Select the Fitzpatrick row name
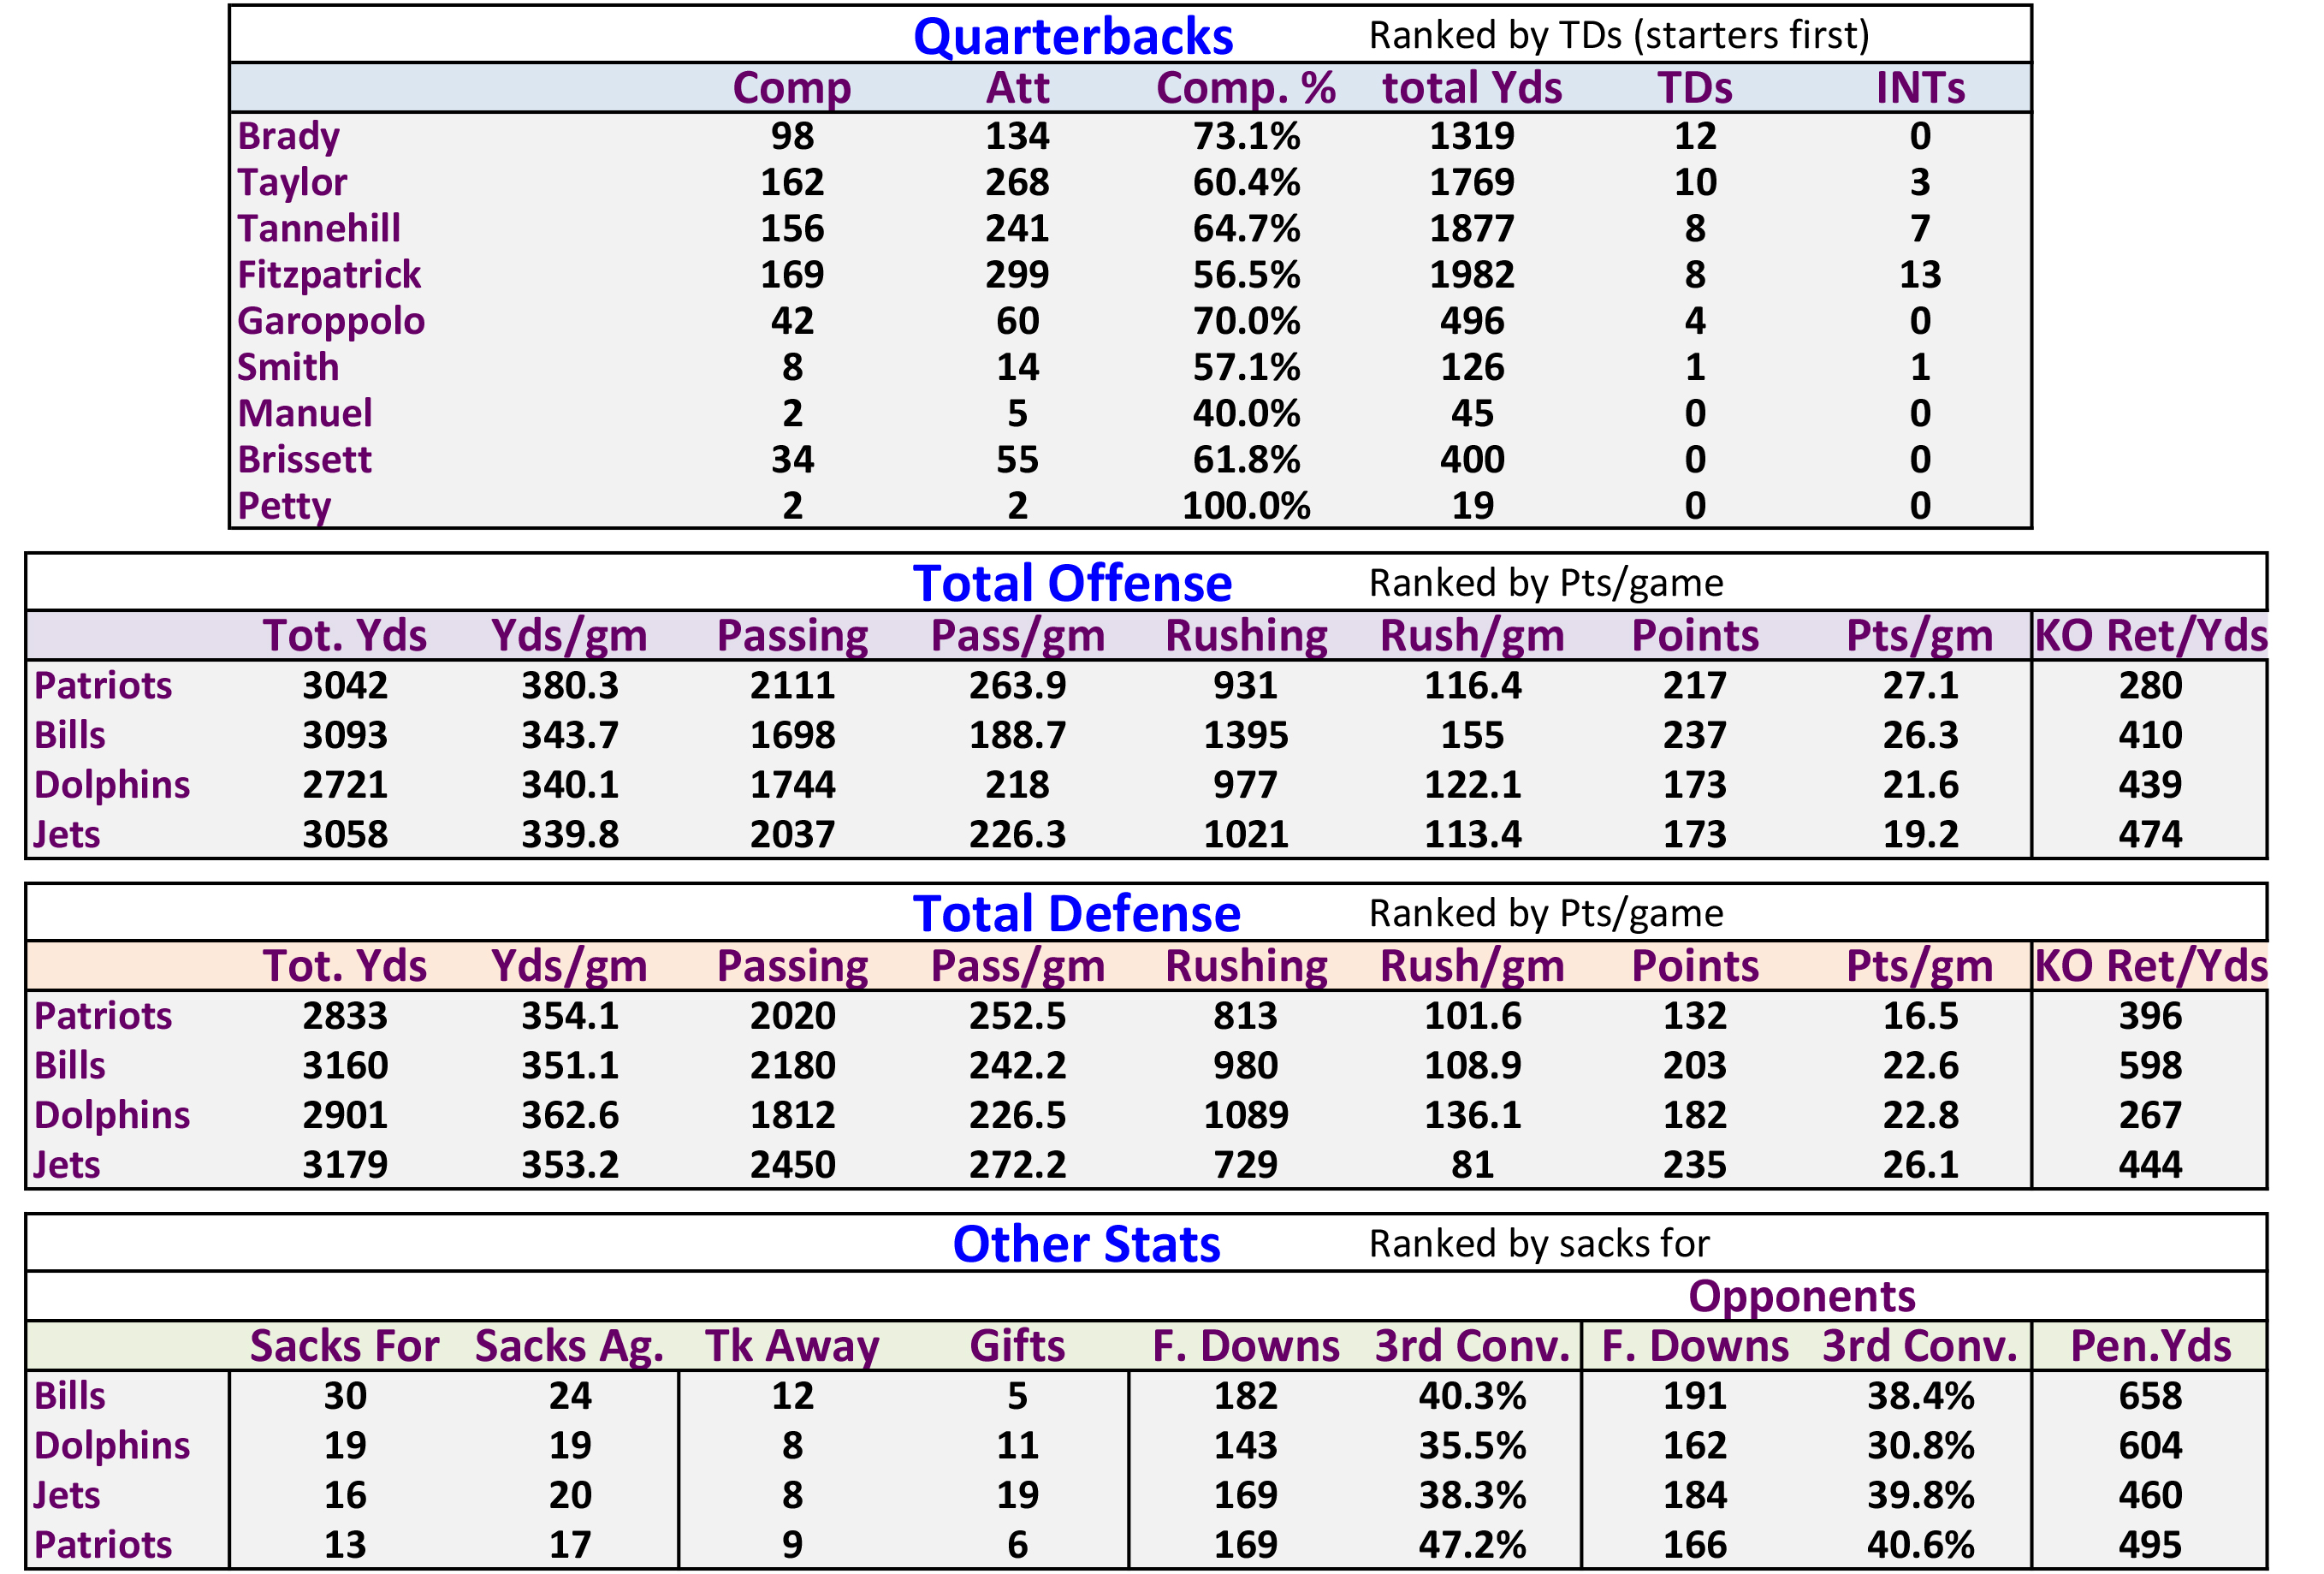Screen dimensions: 2324x1574 click(x=329, y=274)
